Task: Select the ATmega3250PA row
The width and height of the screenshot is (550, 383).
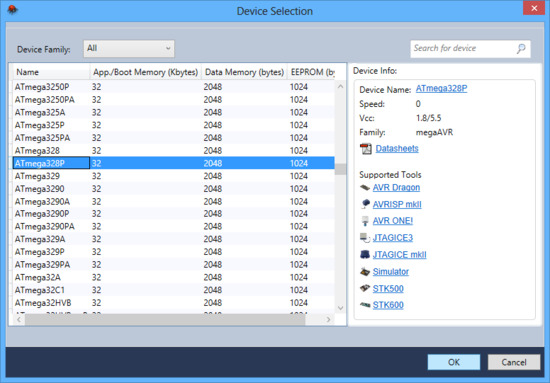Action: coord(174,100)
